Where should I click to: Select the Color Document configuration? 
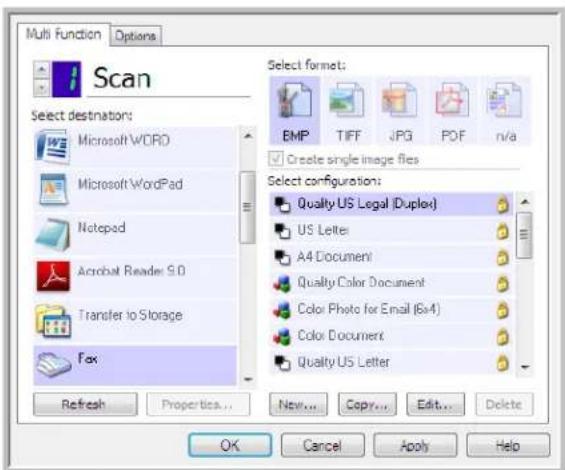[391, 337]
